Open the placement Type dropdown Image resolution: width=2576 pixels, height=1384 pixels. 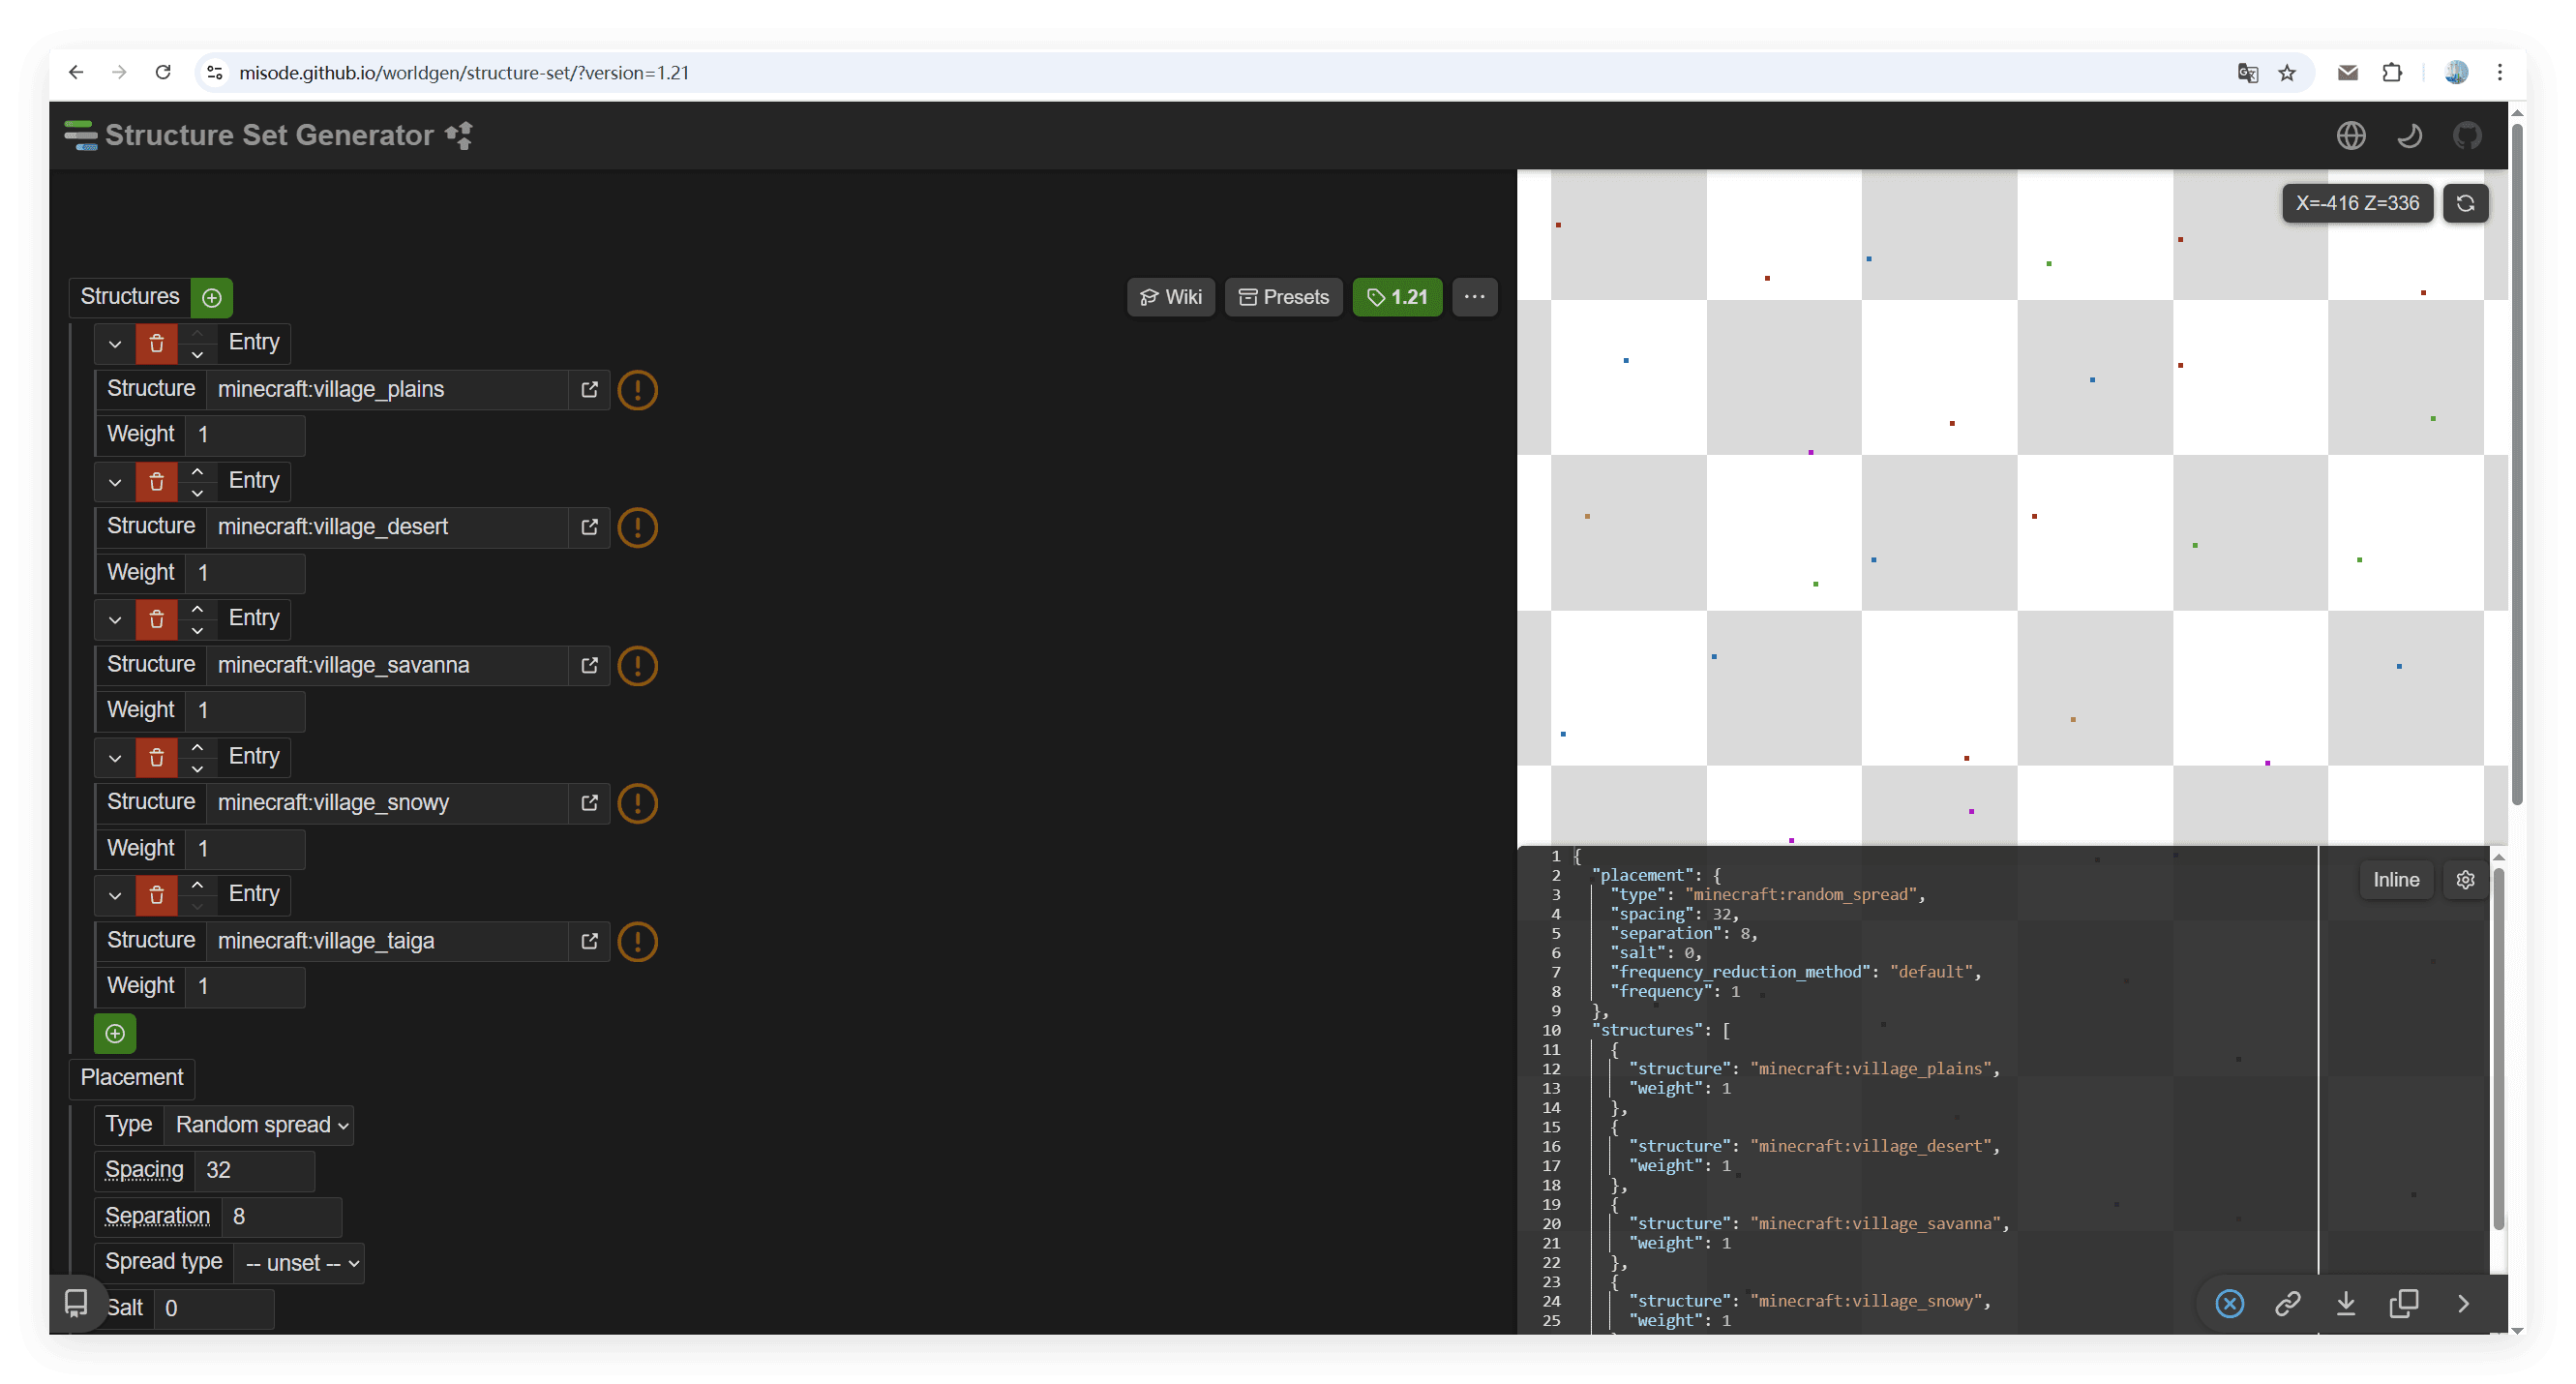260,1125
